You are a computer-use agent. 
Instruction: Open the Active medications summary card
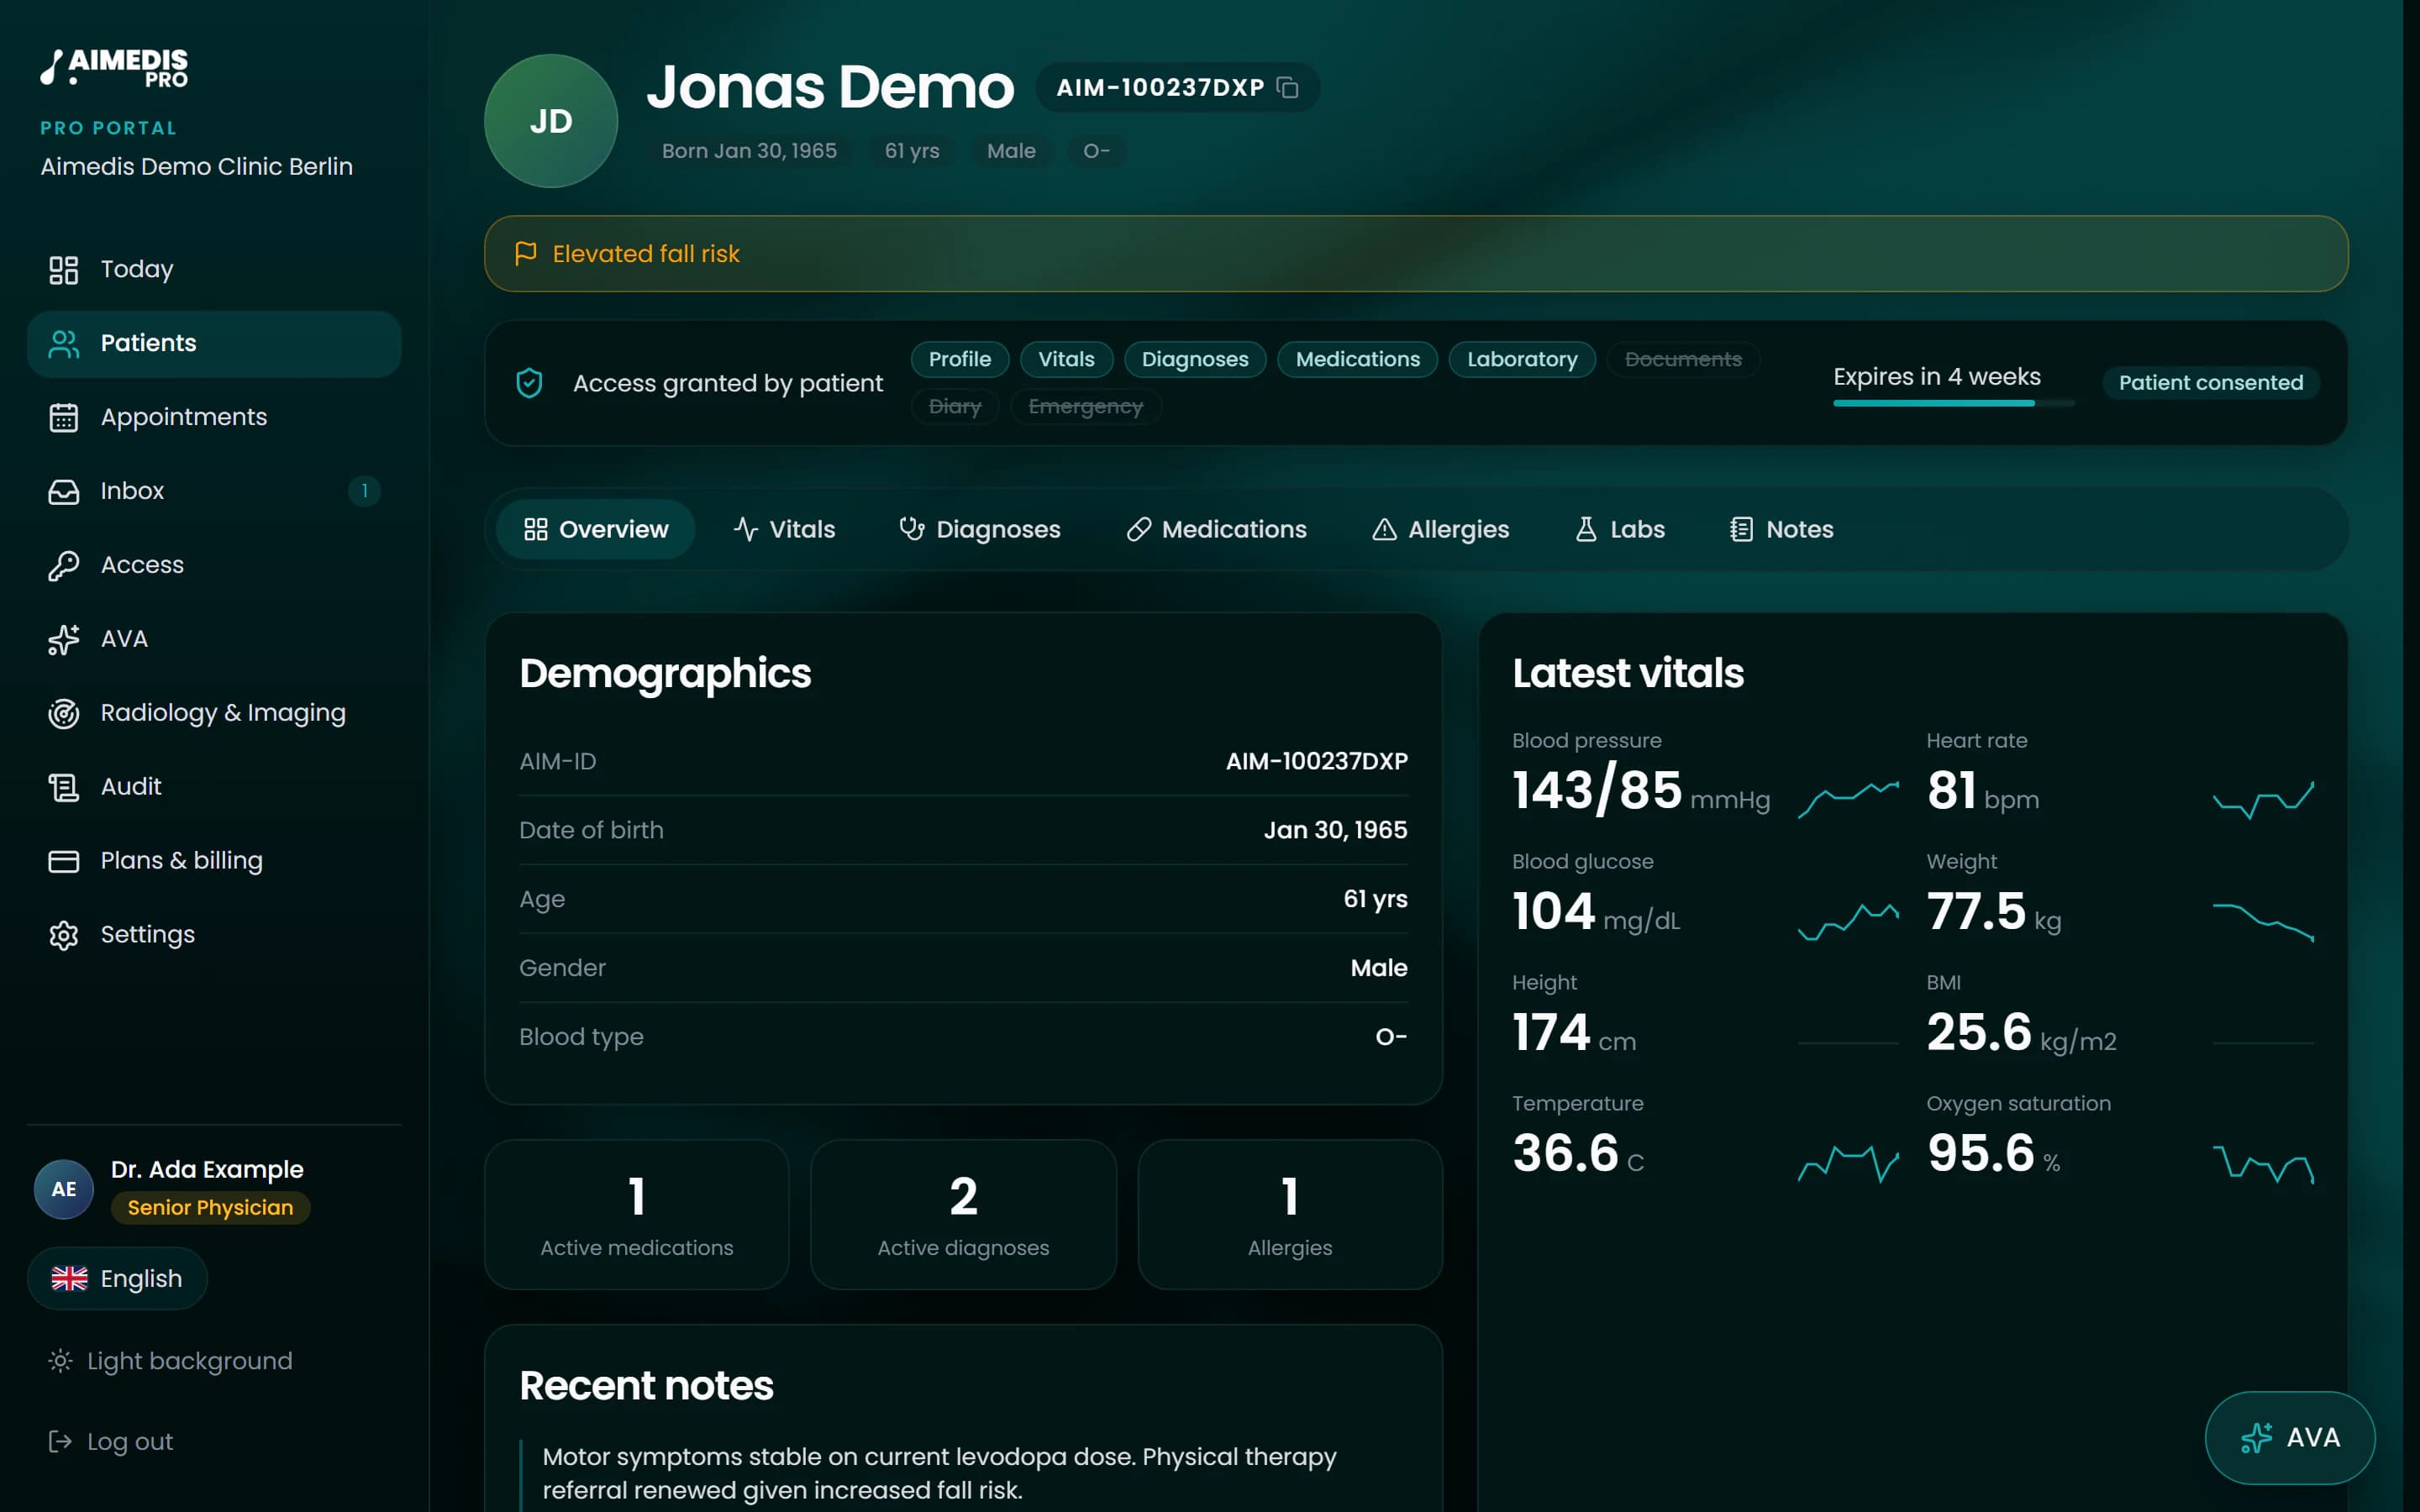coord(637,1215)
